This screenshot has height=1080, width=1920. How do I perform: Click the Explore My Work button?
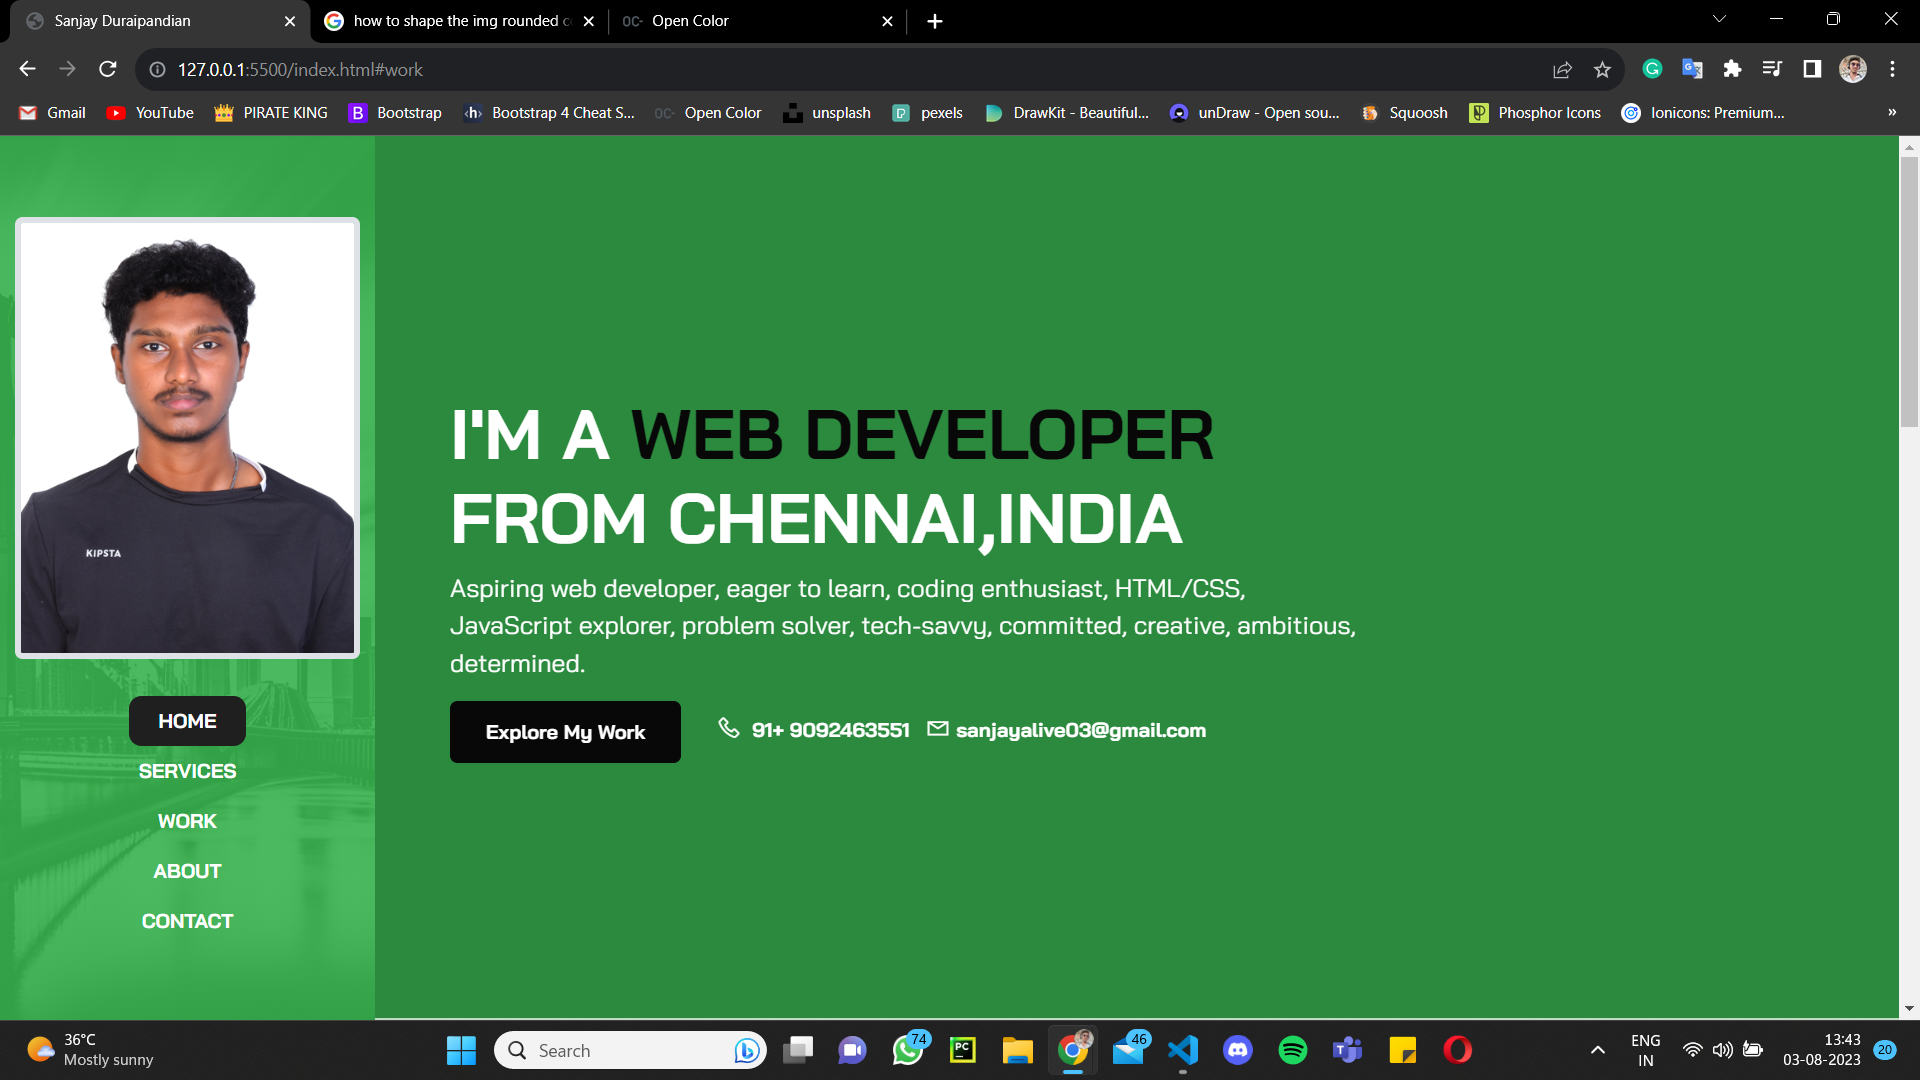[565, 732]
